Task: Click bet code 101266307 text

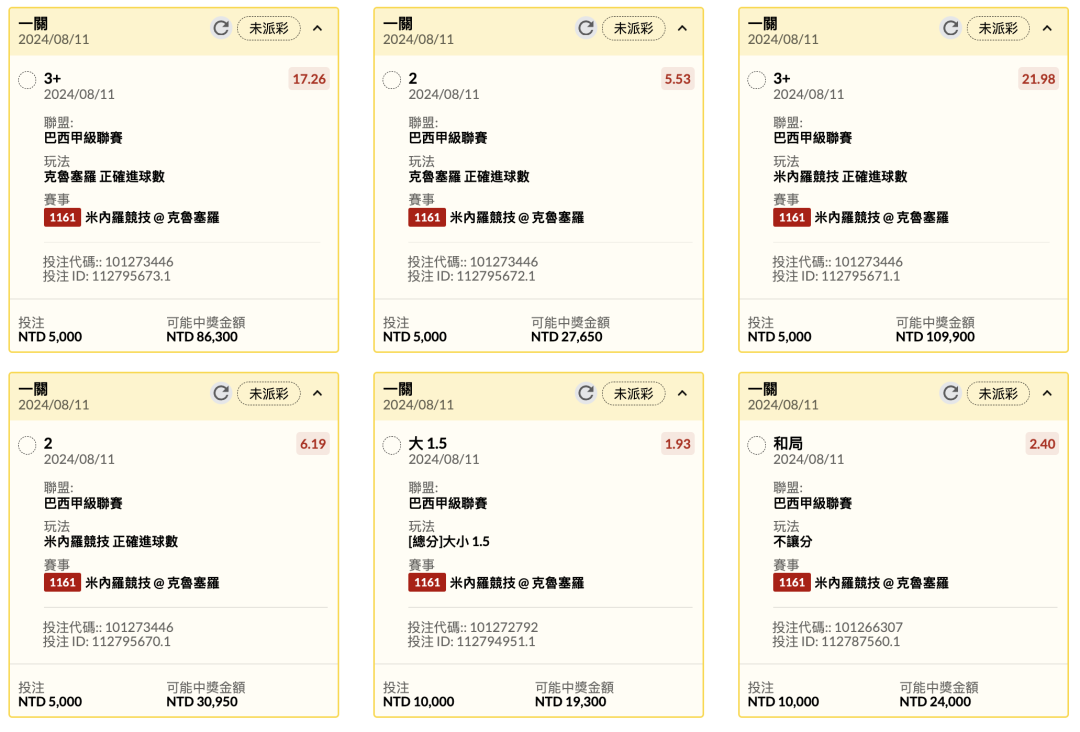Action: pos(838,627)
